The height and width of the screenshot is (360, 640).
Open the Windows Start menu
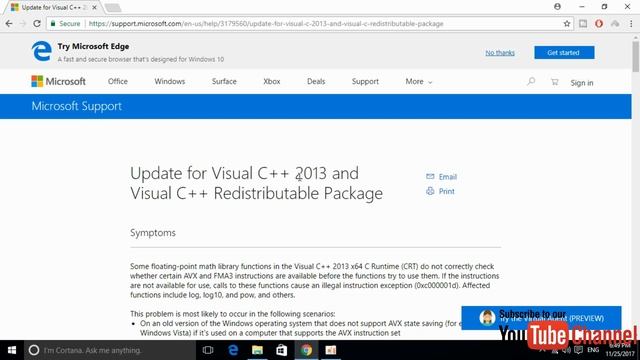pos(12,350)
